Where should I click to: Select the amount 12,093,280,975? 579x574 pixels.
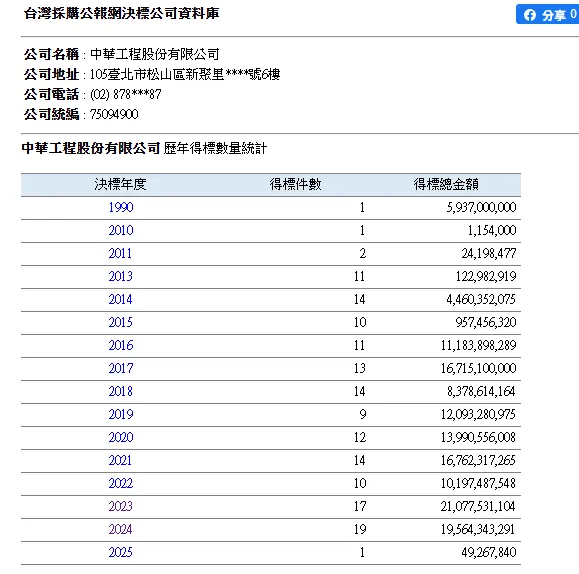pos(478,414)
